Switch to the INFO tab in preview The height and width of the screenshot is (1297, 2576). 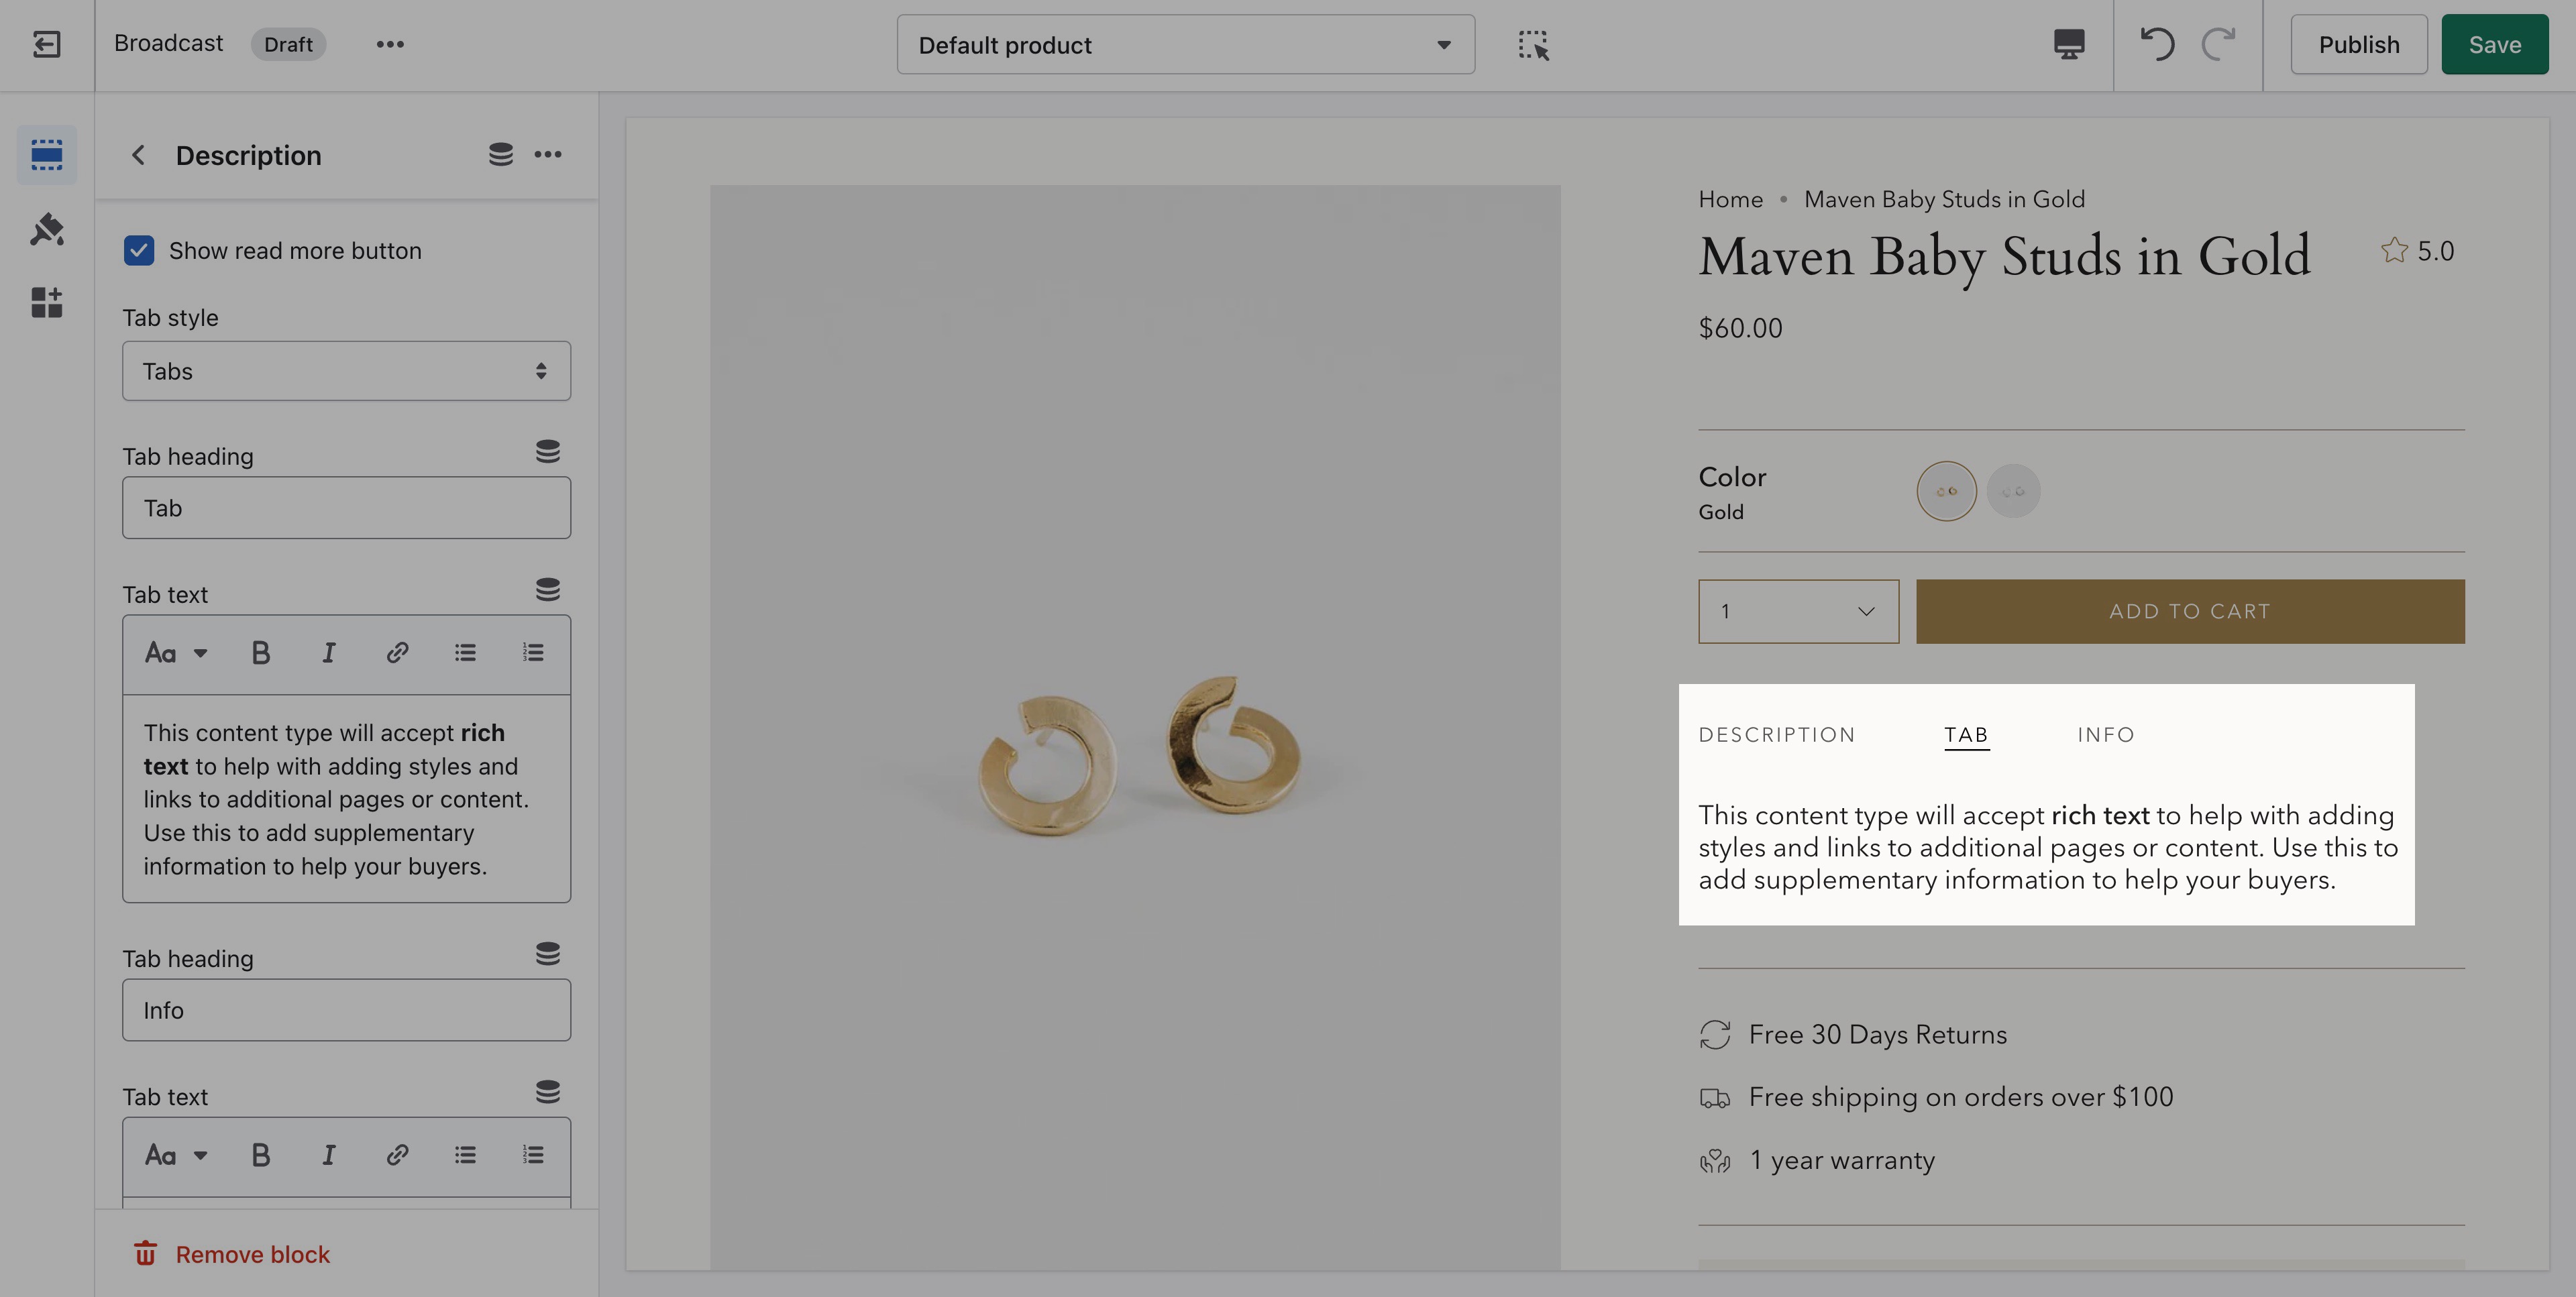[2105, 735]
